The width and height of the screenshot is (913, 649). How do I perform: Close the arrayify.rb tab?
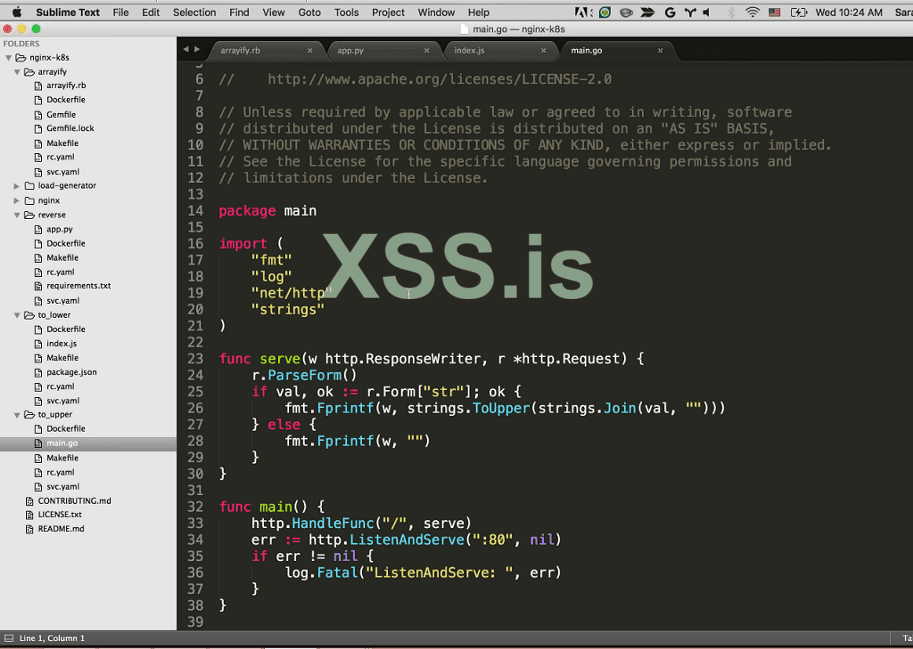click(310, 51)
